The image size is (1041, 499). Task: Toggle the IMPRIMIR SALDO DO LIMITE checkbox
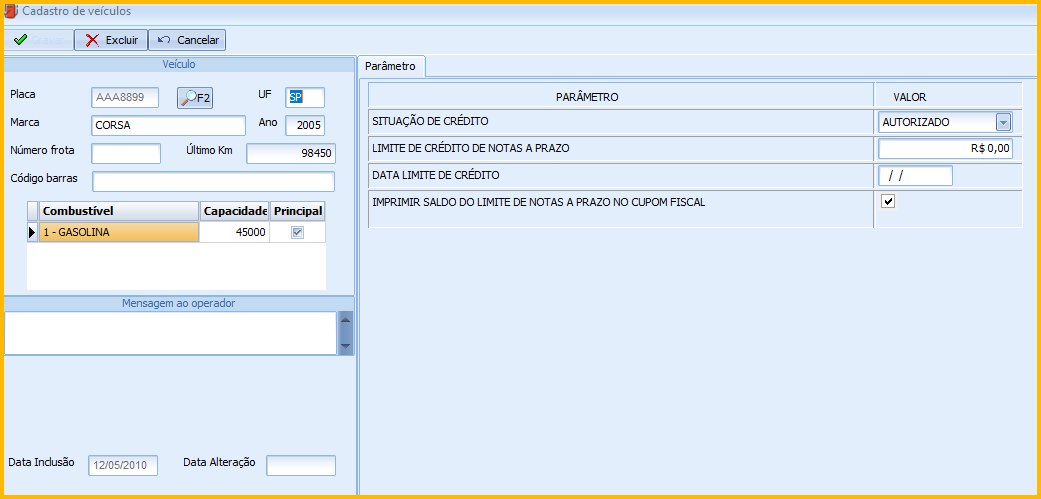coord(888,201)
